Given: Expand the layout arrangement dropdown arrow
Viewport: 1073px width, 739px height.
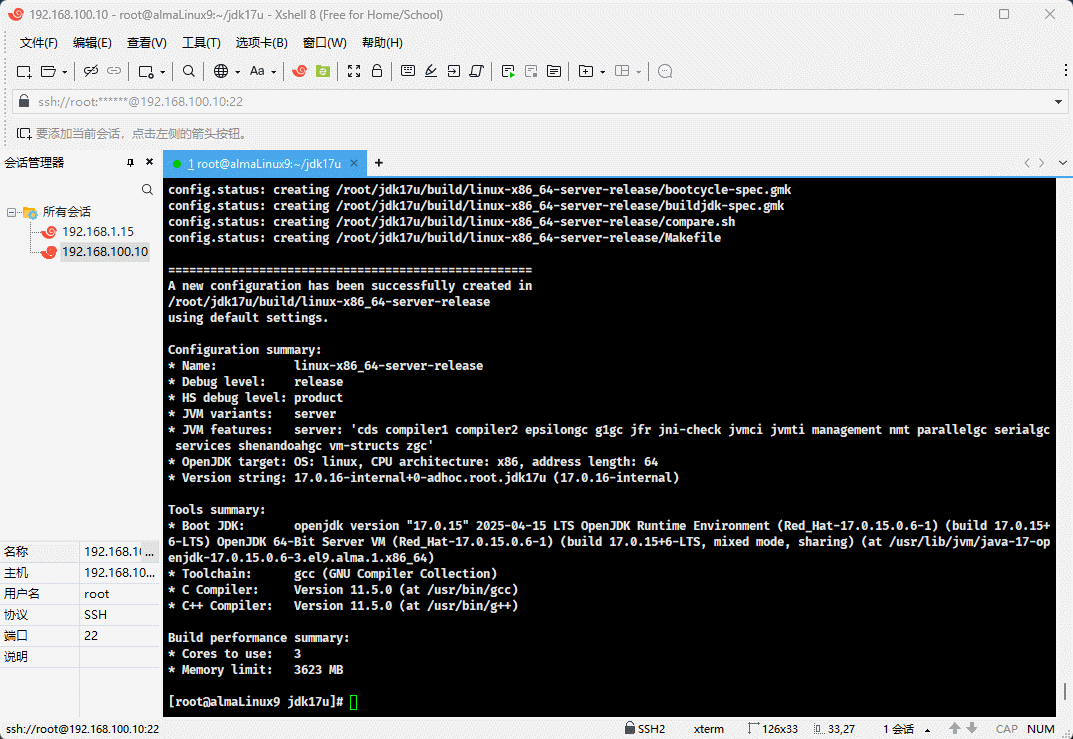Looking at the screenshot, I should pyautogui.click(x=638, y=72).
